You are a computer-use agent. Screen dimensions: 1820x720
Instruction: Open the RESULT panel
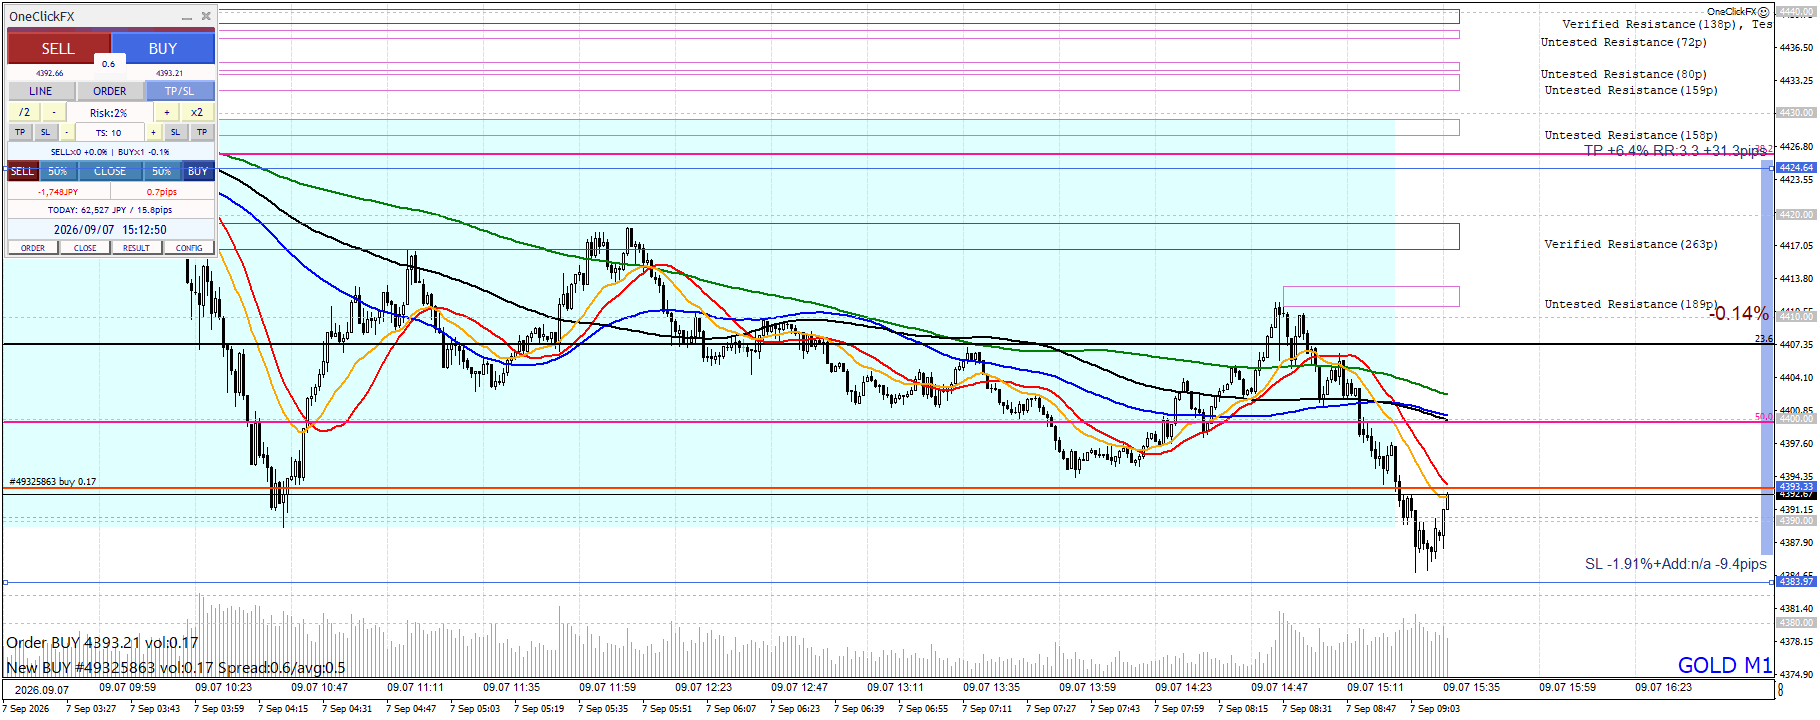(137, 248)
